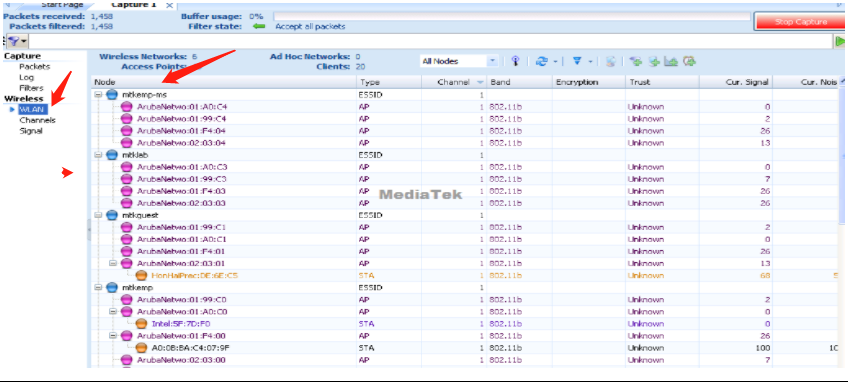Screen dimensions: 848x382
Task: Close the Capture 1 tab
Action: [x=169, y=5]
